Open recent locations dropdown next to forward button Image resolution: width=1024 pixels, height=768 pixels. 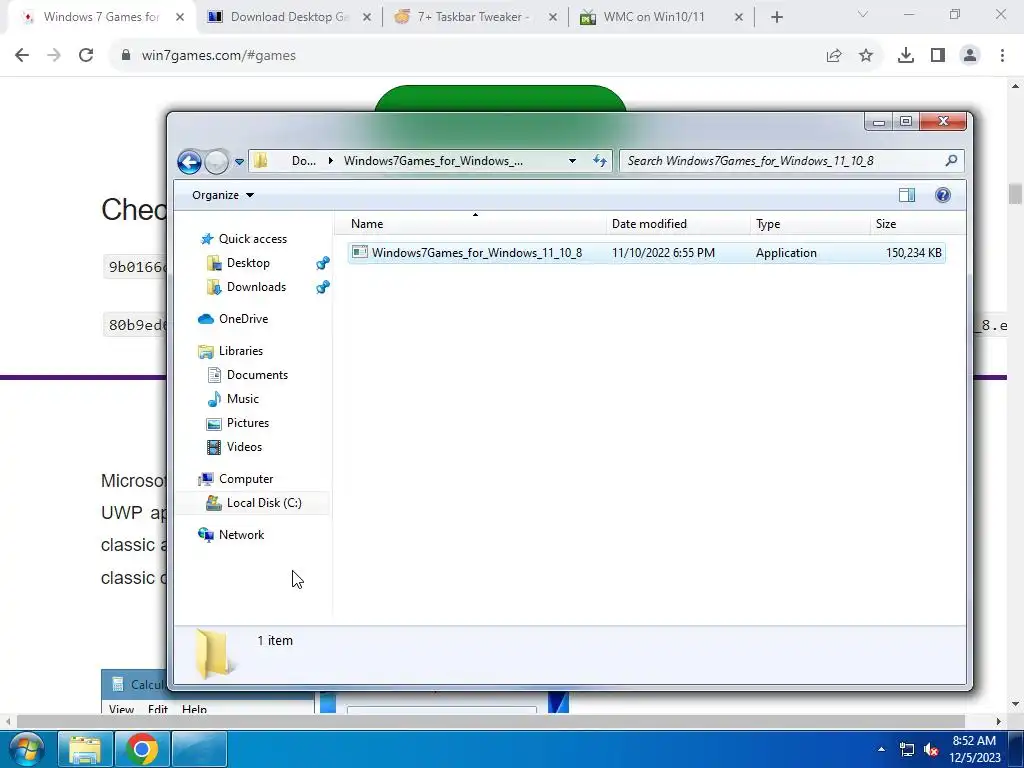[x=239, y=162]
